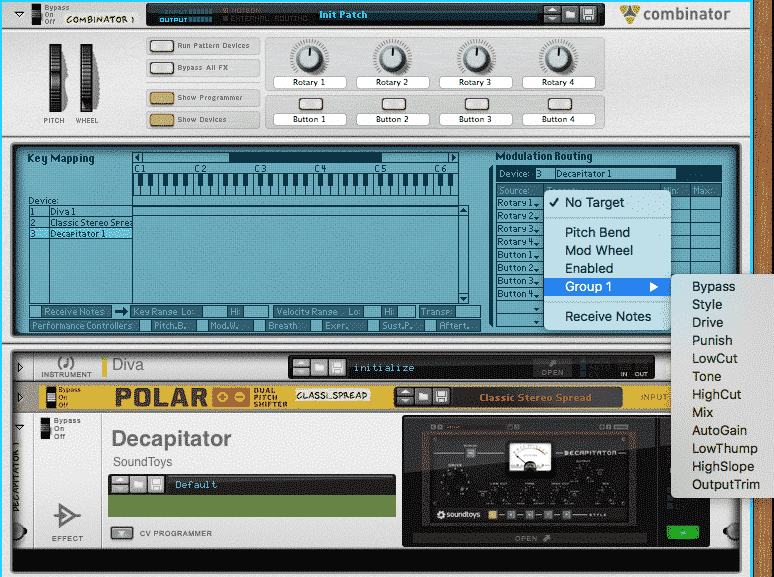Step through Combinator patches with the up/down arrows
Screen dimensions: 774x577
coord(552,14)
